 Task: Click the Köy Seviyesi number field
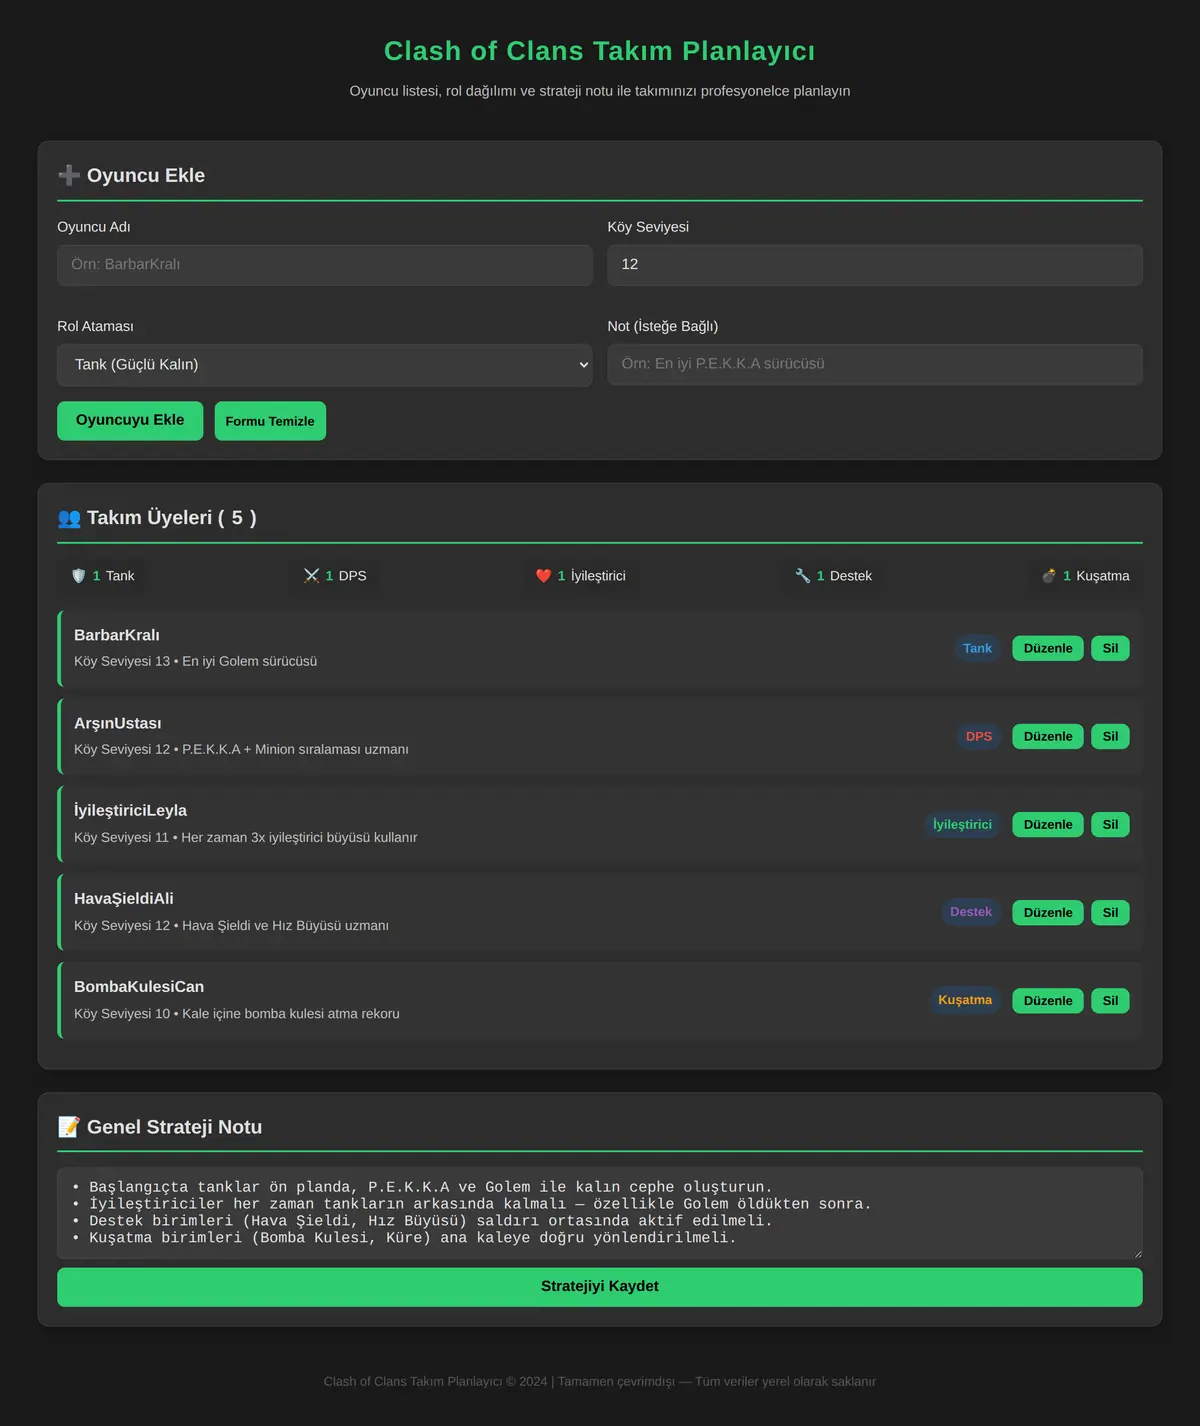[x=875, y=265]
